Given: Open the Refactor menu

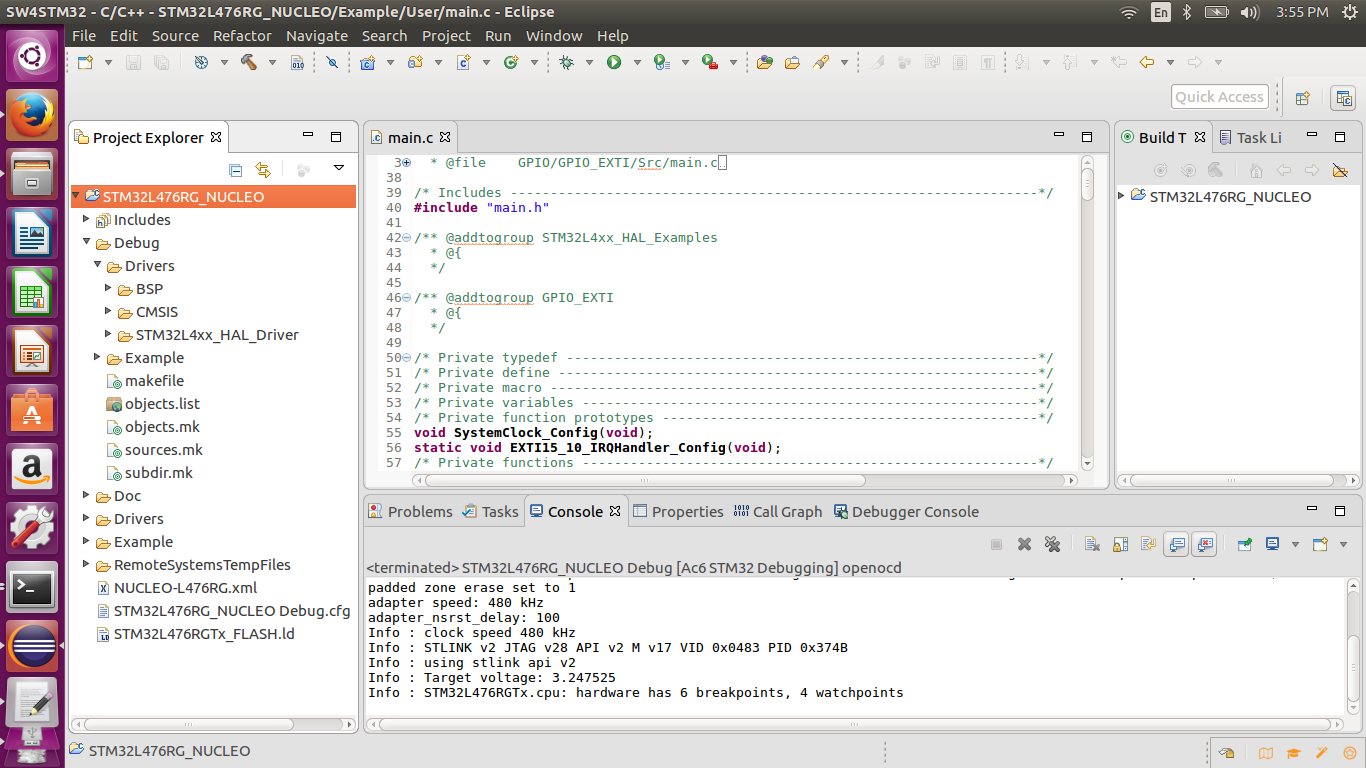Looking at the screenshot, I should pos(242,36).
